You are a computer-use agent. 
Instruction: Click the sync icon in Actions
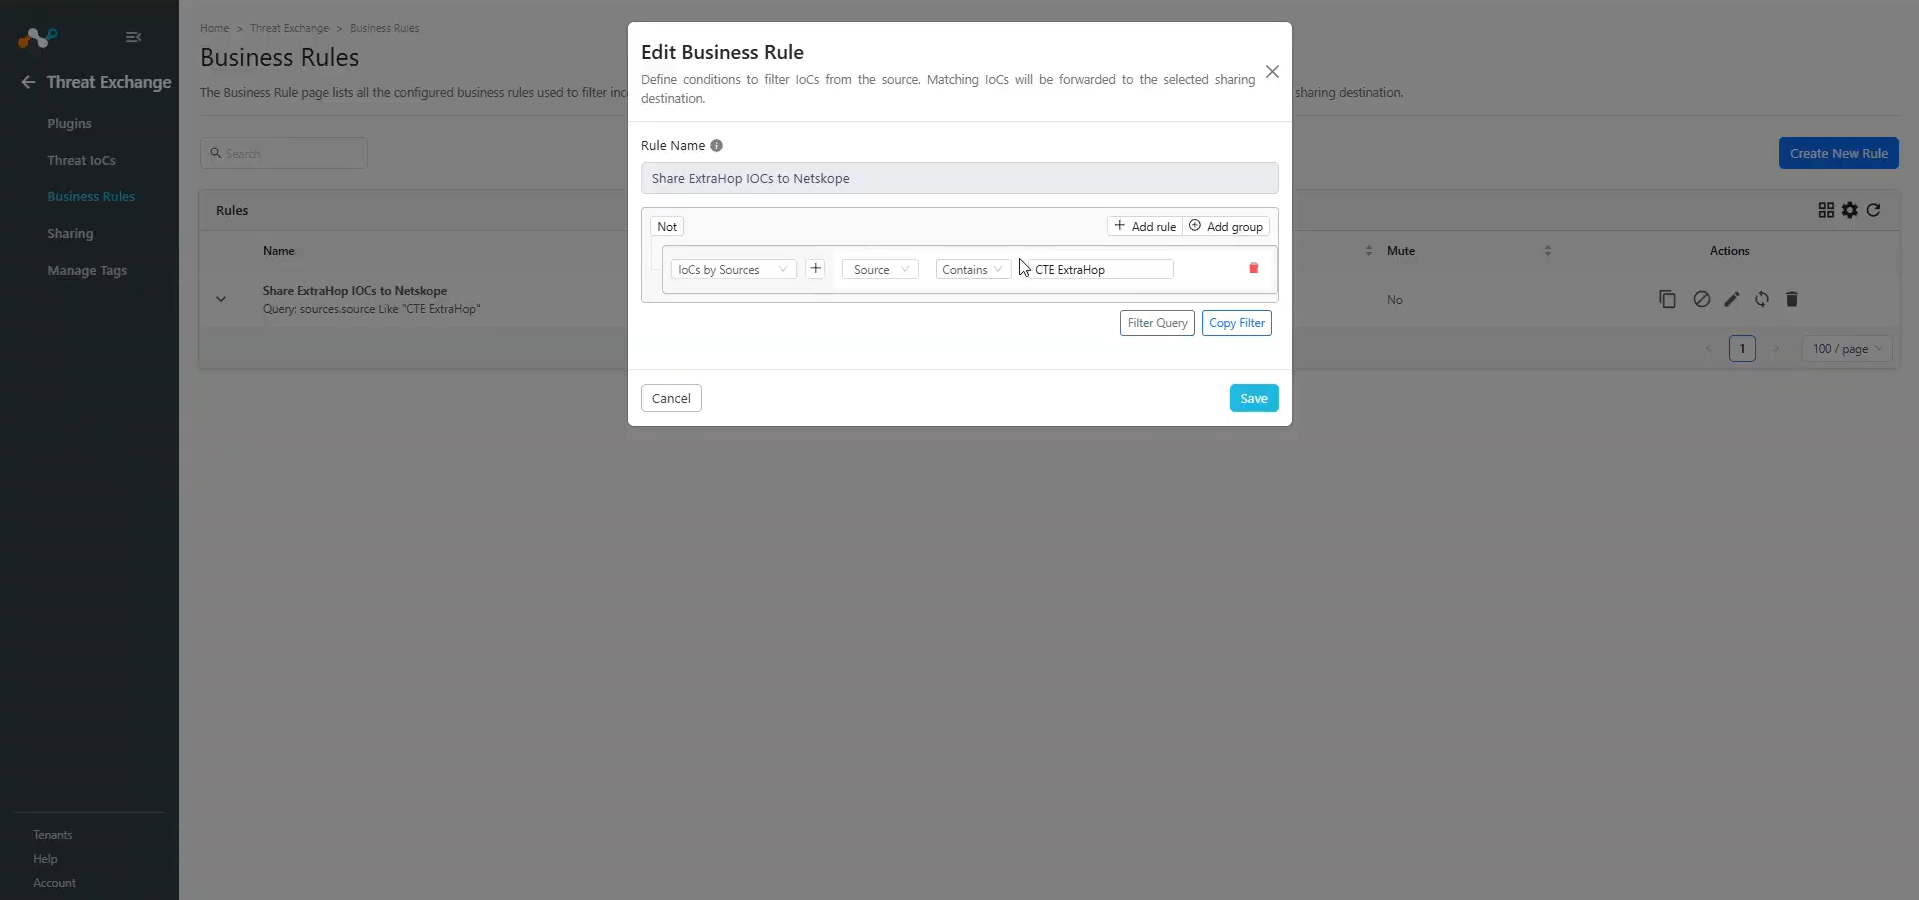click(x=1761, y=299)
